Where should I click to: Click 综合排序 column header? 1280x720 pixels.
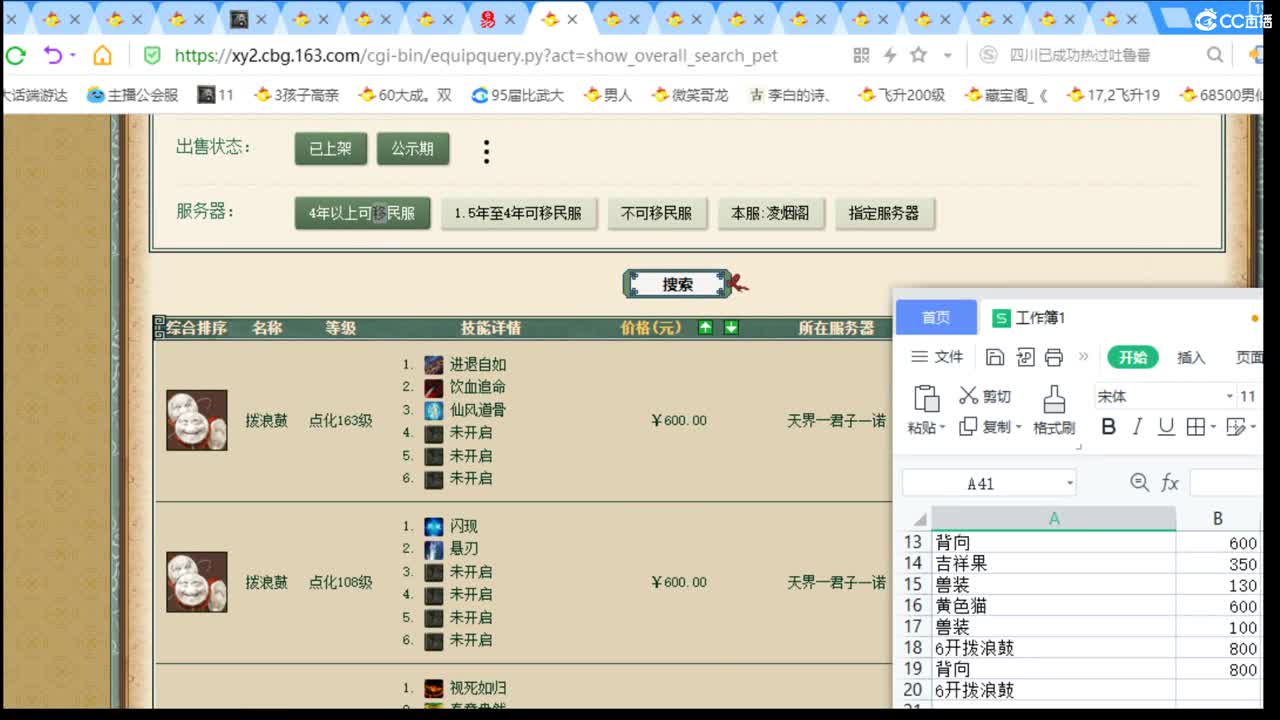point(197,328)
